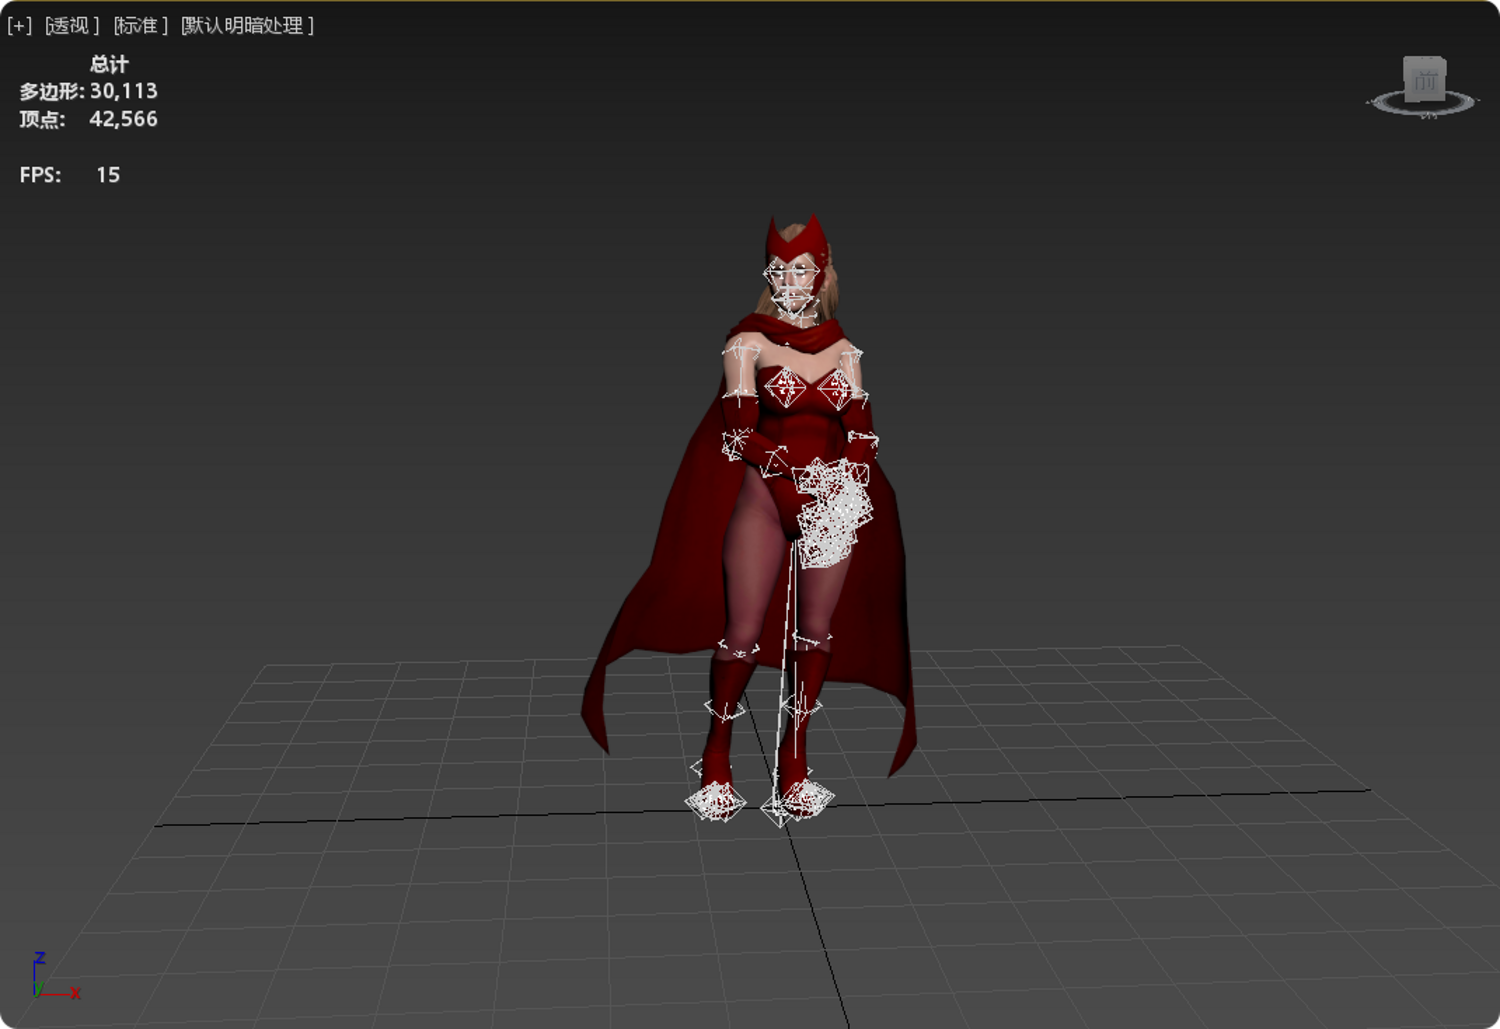Open the 标准 shading viewport menu

click(140, 25)
